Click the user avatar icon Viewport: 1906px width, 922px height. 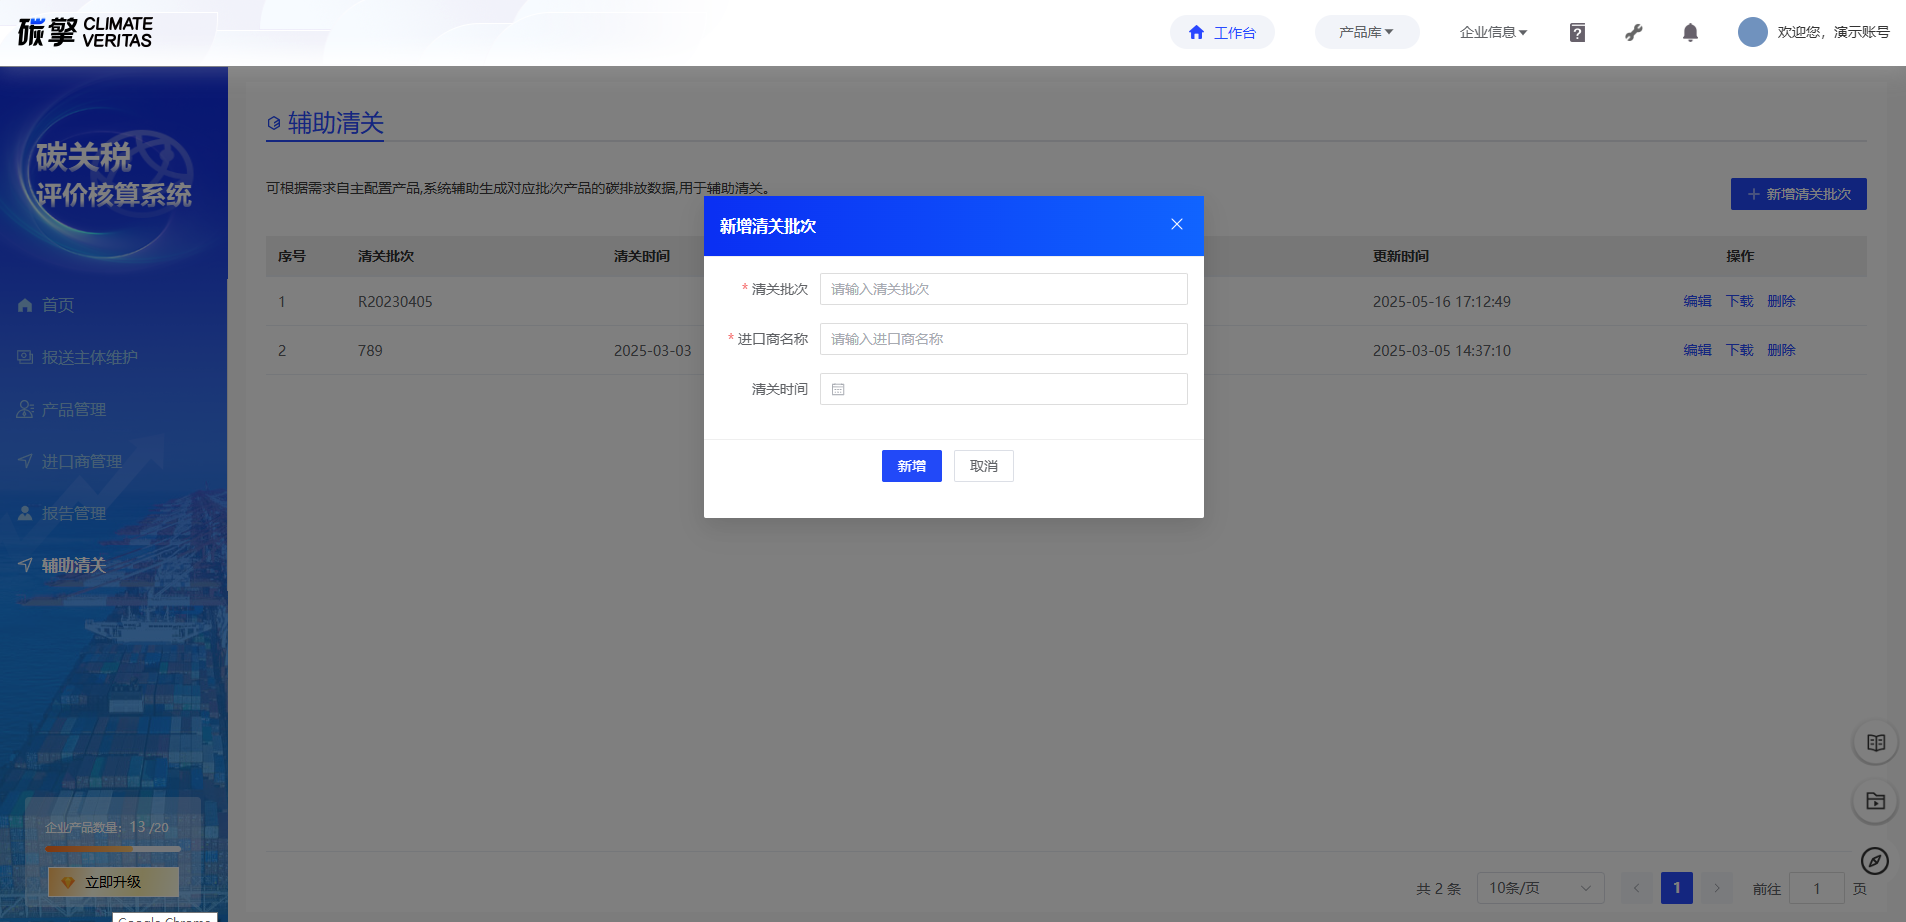(1752, 32)
